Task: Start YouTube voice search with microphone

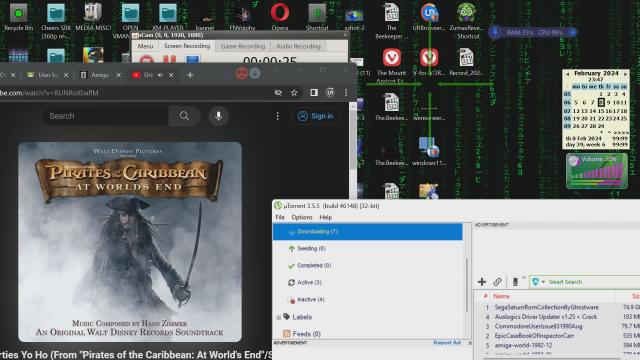Action: [x=219, y=116]
